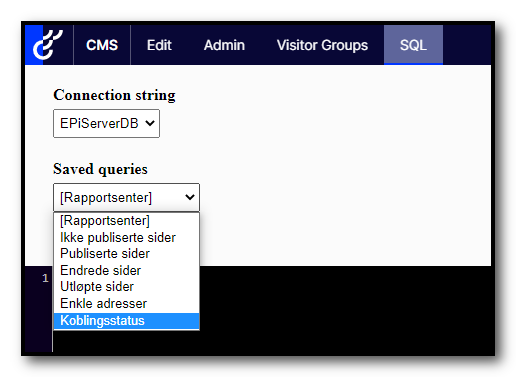Click the Optimizely logo icon
This screenshot has width=516, height=377.
coord(48,45)
